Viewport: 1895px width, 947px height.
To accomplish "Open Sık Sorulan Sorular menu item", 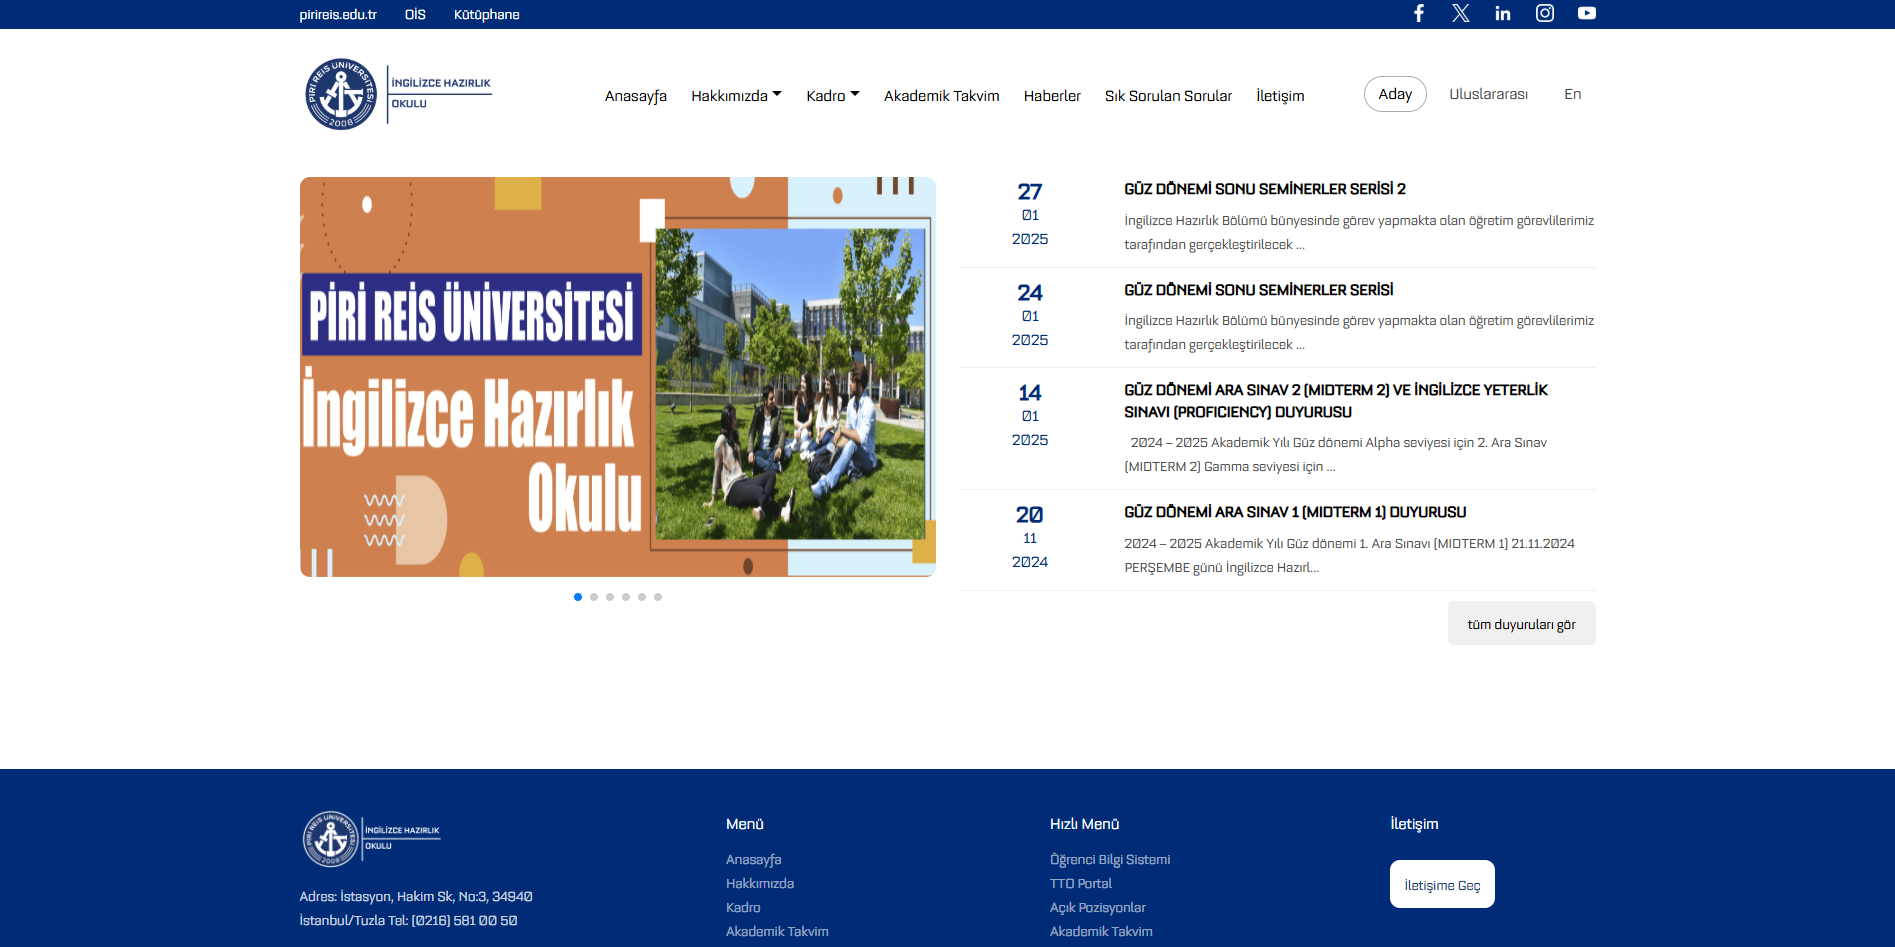I will point(1168,96).
